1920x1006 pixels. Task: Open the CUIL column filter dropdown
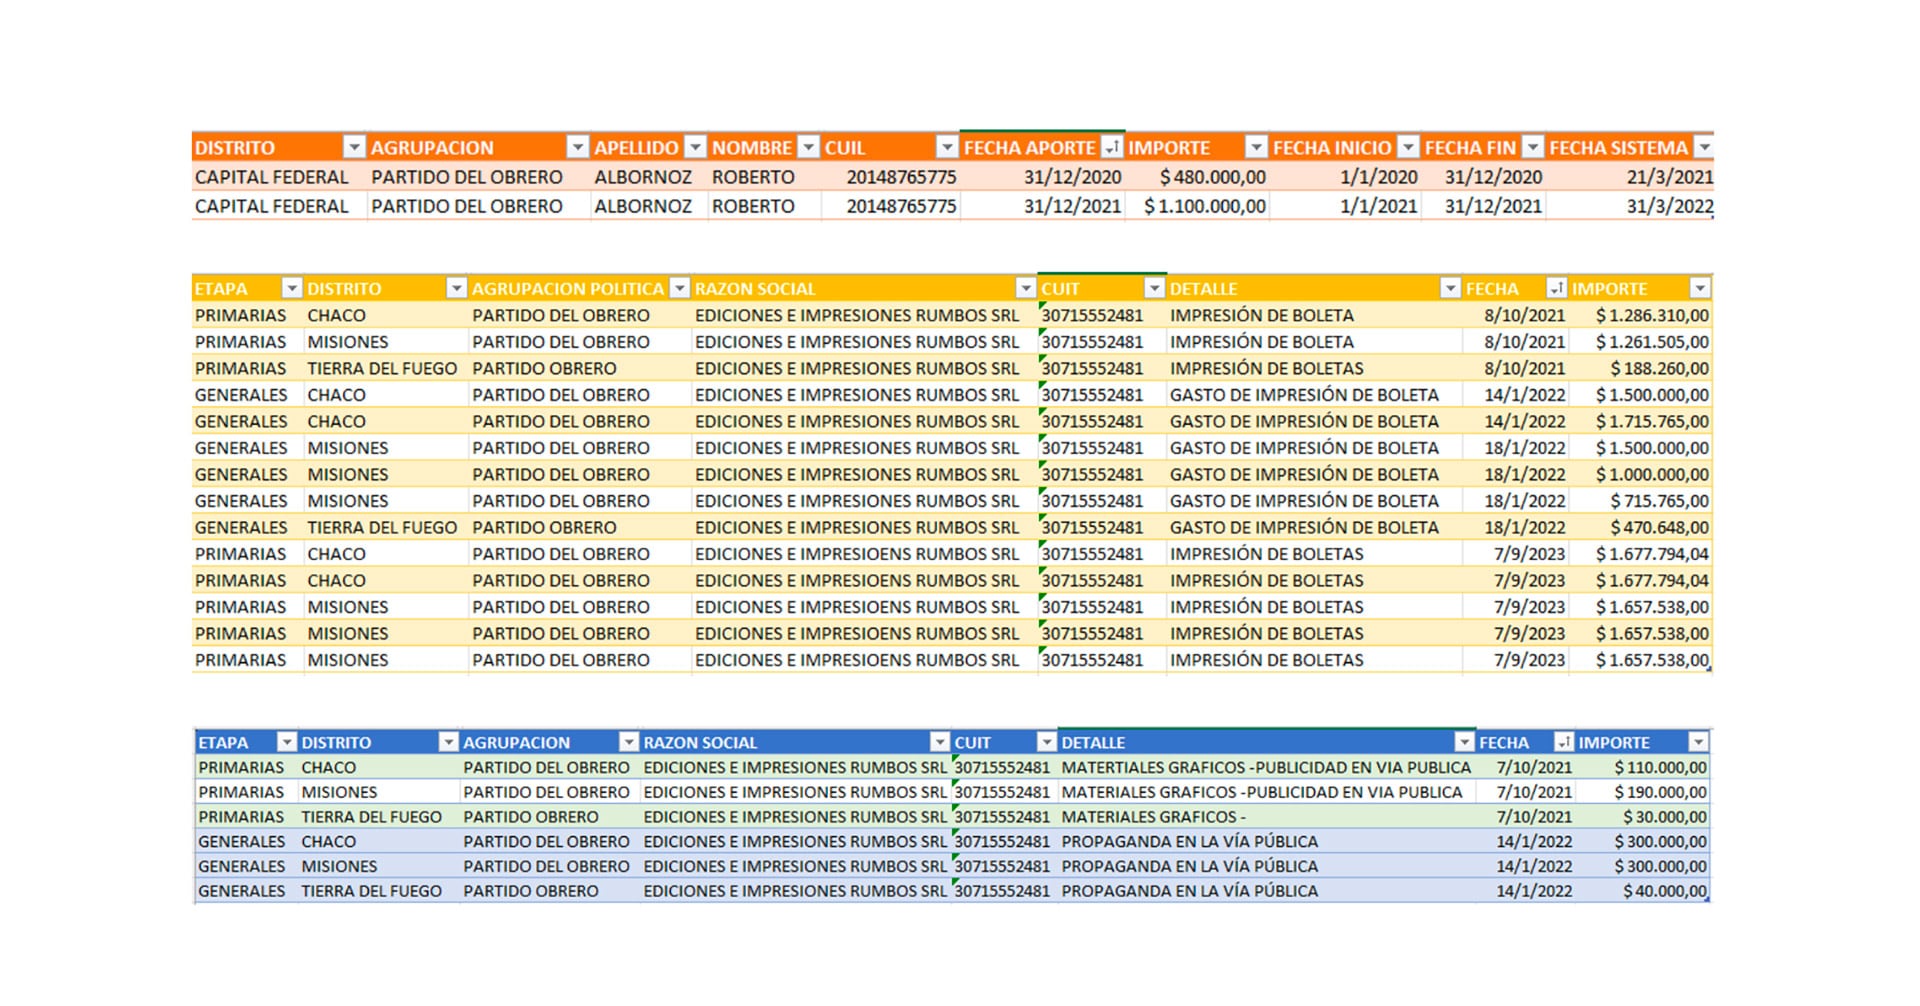pos(946,148)
